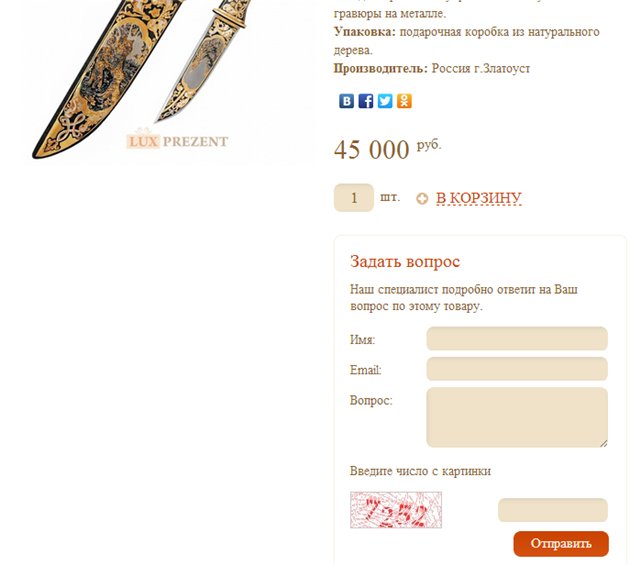Click inside the Вопрос text area
Screen dimensions: 640x565
tap(517, 417)
